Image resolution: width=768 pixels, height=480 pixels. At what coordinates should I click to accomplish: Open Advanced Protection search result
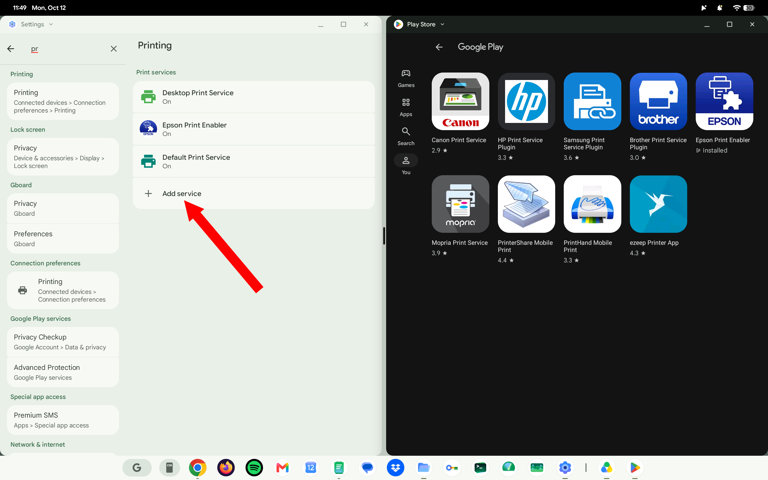pyautogui.click(x=63, y=372)
